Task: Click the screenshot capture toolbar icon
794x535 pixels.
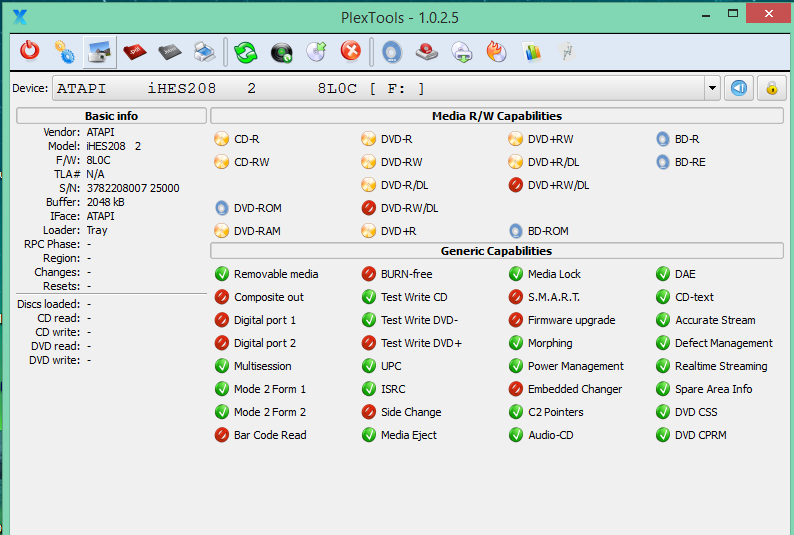Action: (100, 52)
